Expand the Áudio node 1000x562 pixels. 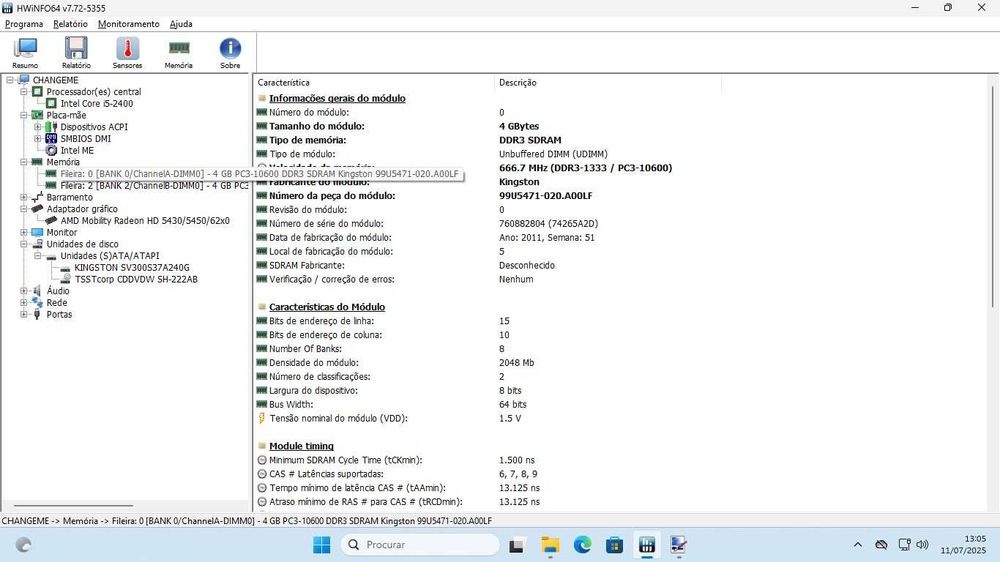(x=24, y=291)
